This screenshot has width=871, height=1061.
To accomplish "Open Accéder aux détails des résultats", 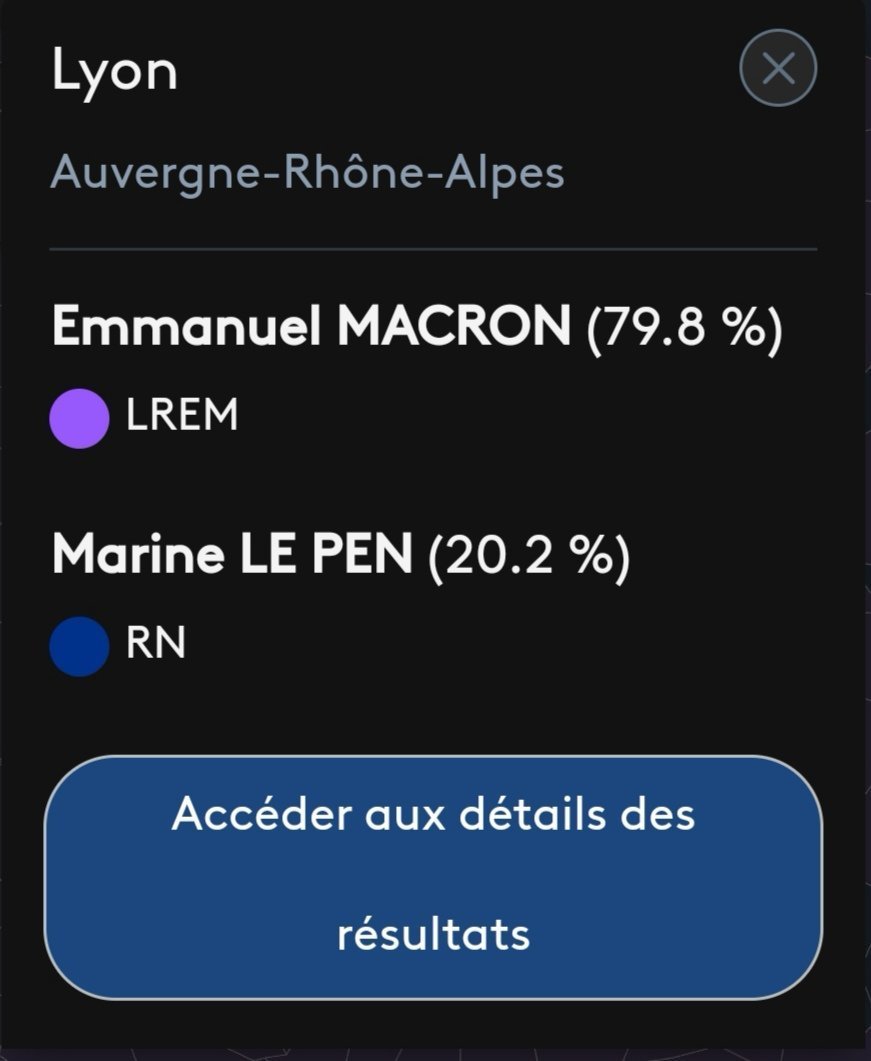I will point(433,877).
